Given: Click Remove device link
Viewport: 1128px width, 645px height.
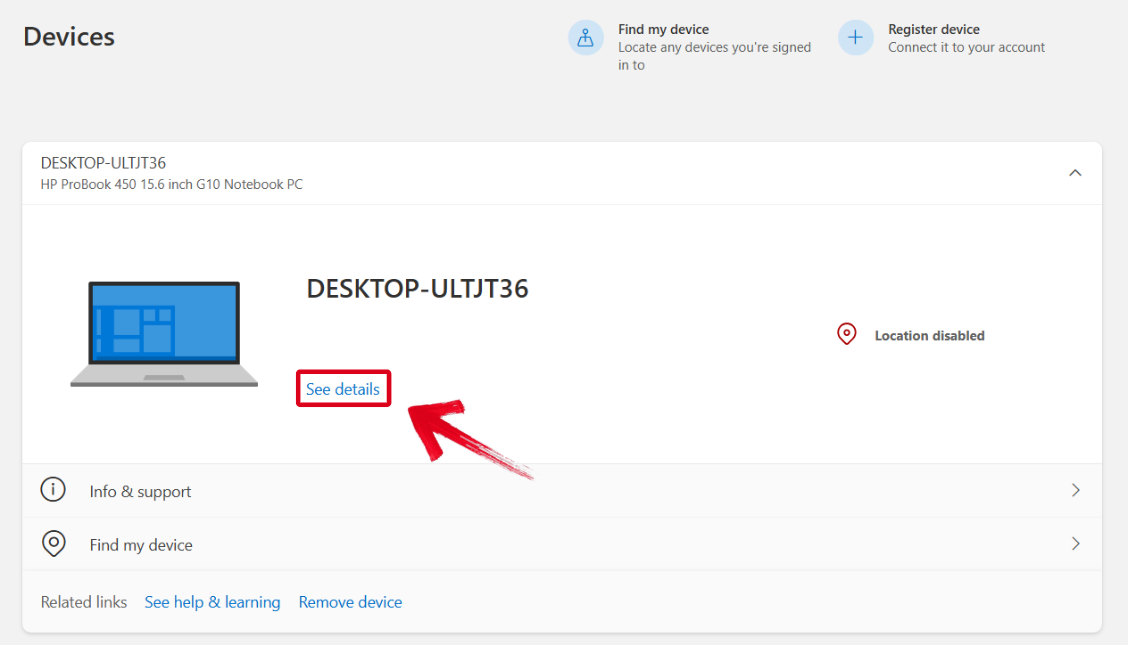Looking at the screenshot, I should [350, 601].
